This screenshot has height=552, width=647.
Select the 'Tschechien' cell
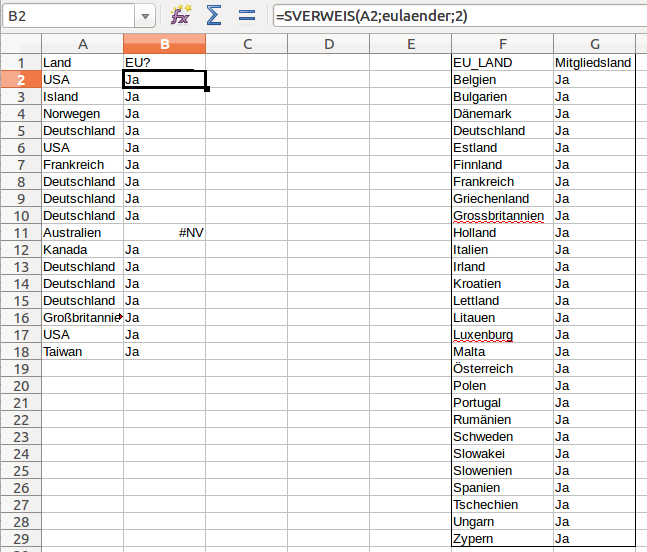[x=503, y=505]
